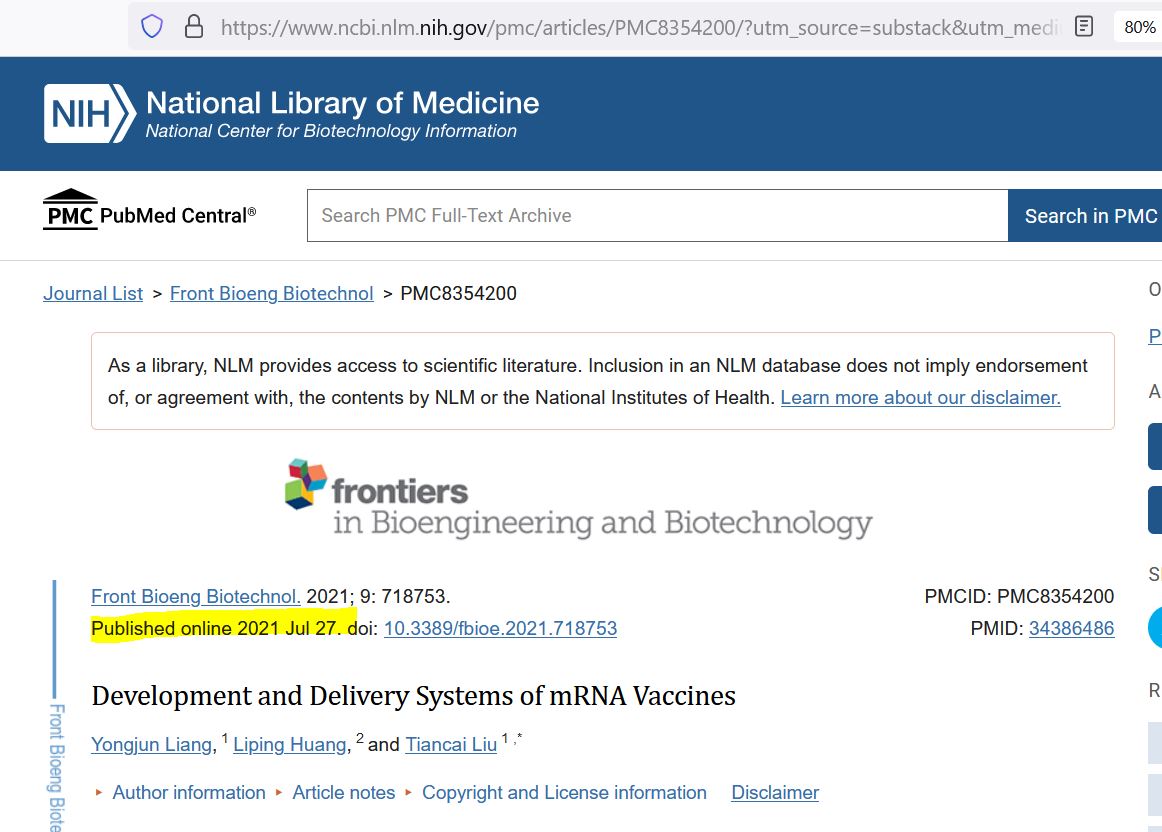Click the browser URL address bar
Image resolution: width=1162 pixels, height=832 pixels.
point(640,27)
